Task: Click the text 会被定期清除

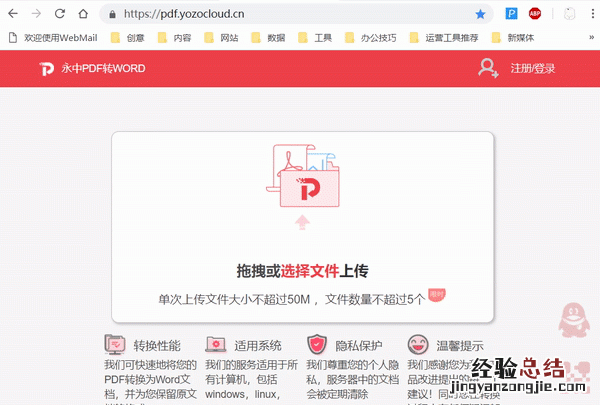Action: tap(337, 394)
